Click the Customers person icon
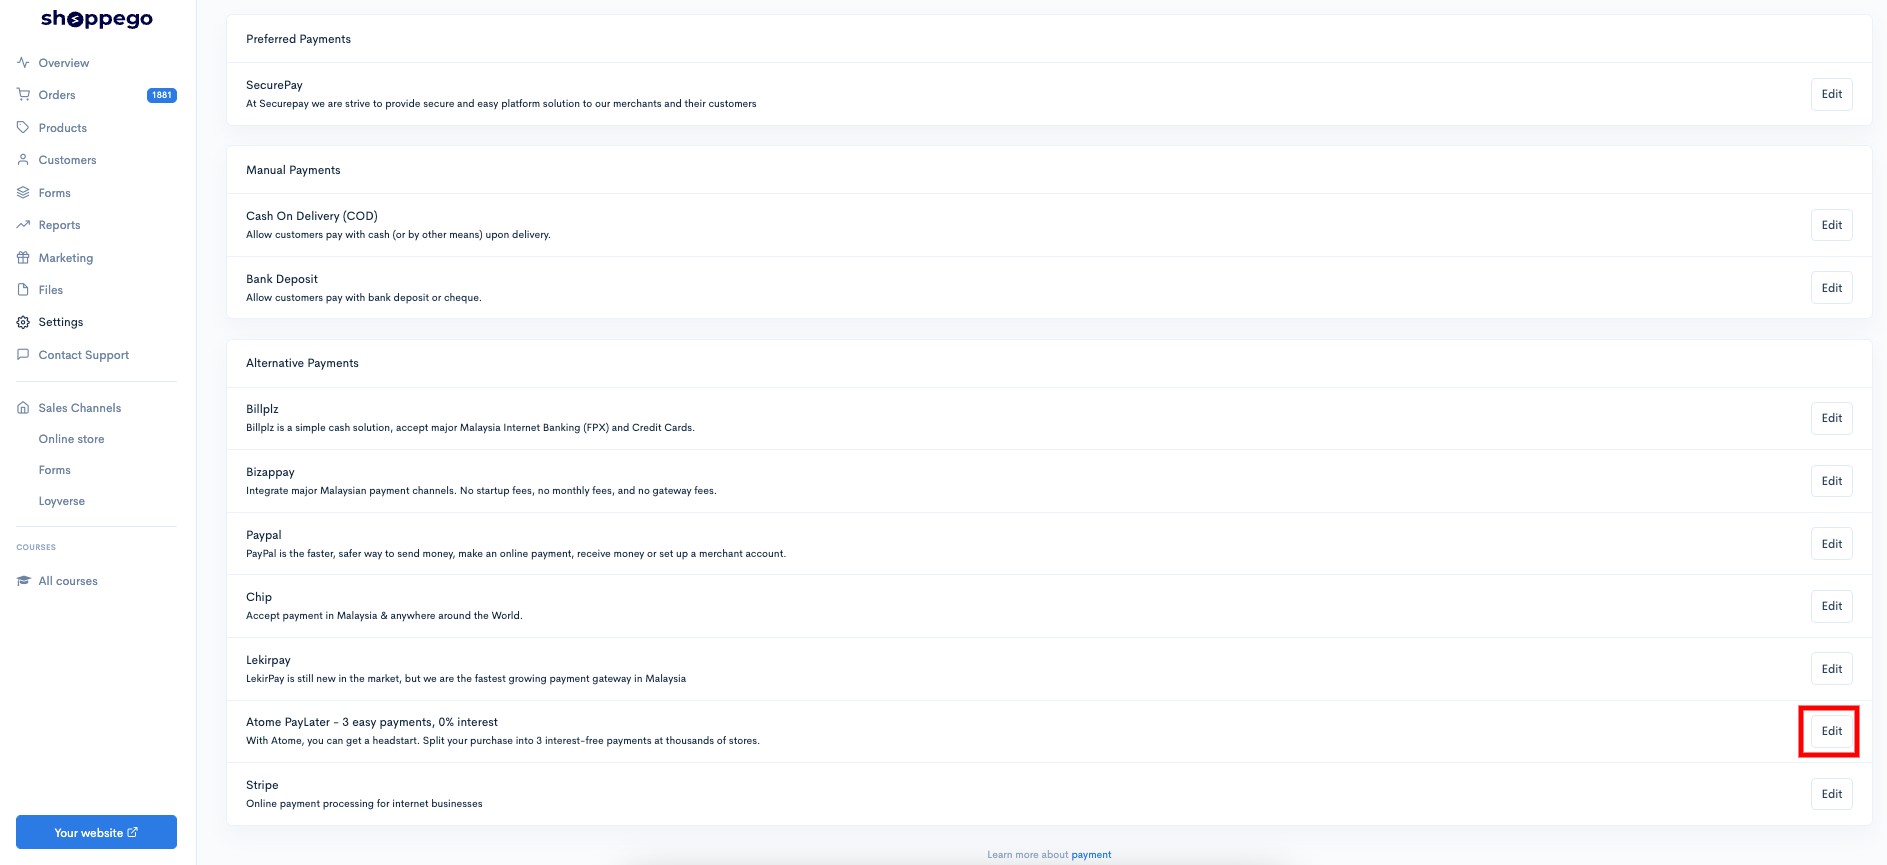Viewport: 1887px width, 865px height. coord(23,160)
